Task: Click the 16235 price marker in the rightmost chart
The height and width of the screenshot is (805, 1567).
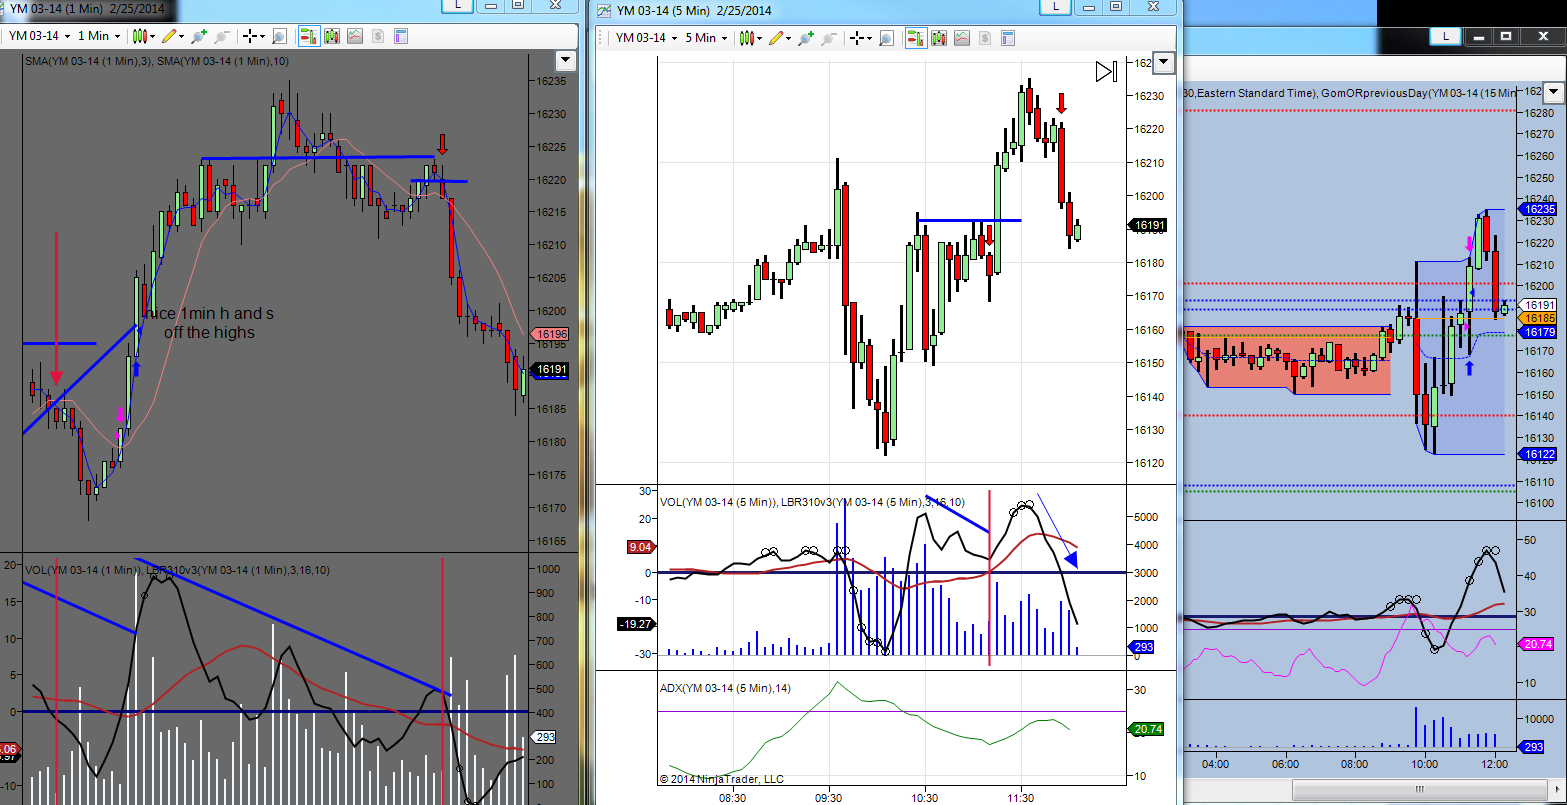Action: click(1537, 209)
